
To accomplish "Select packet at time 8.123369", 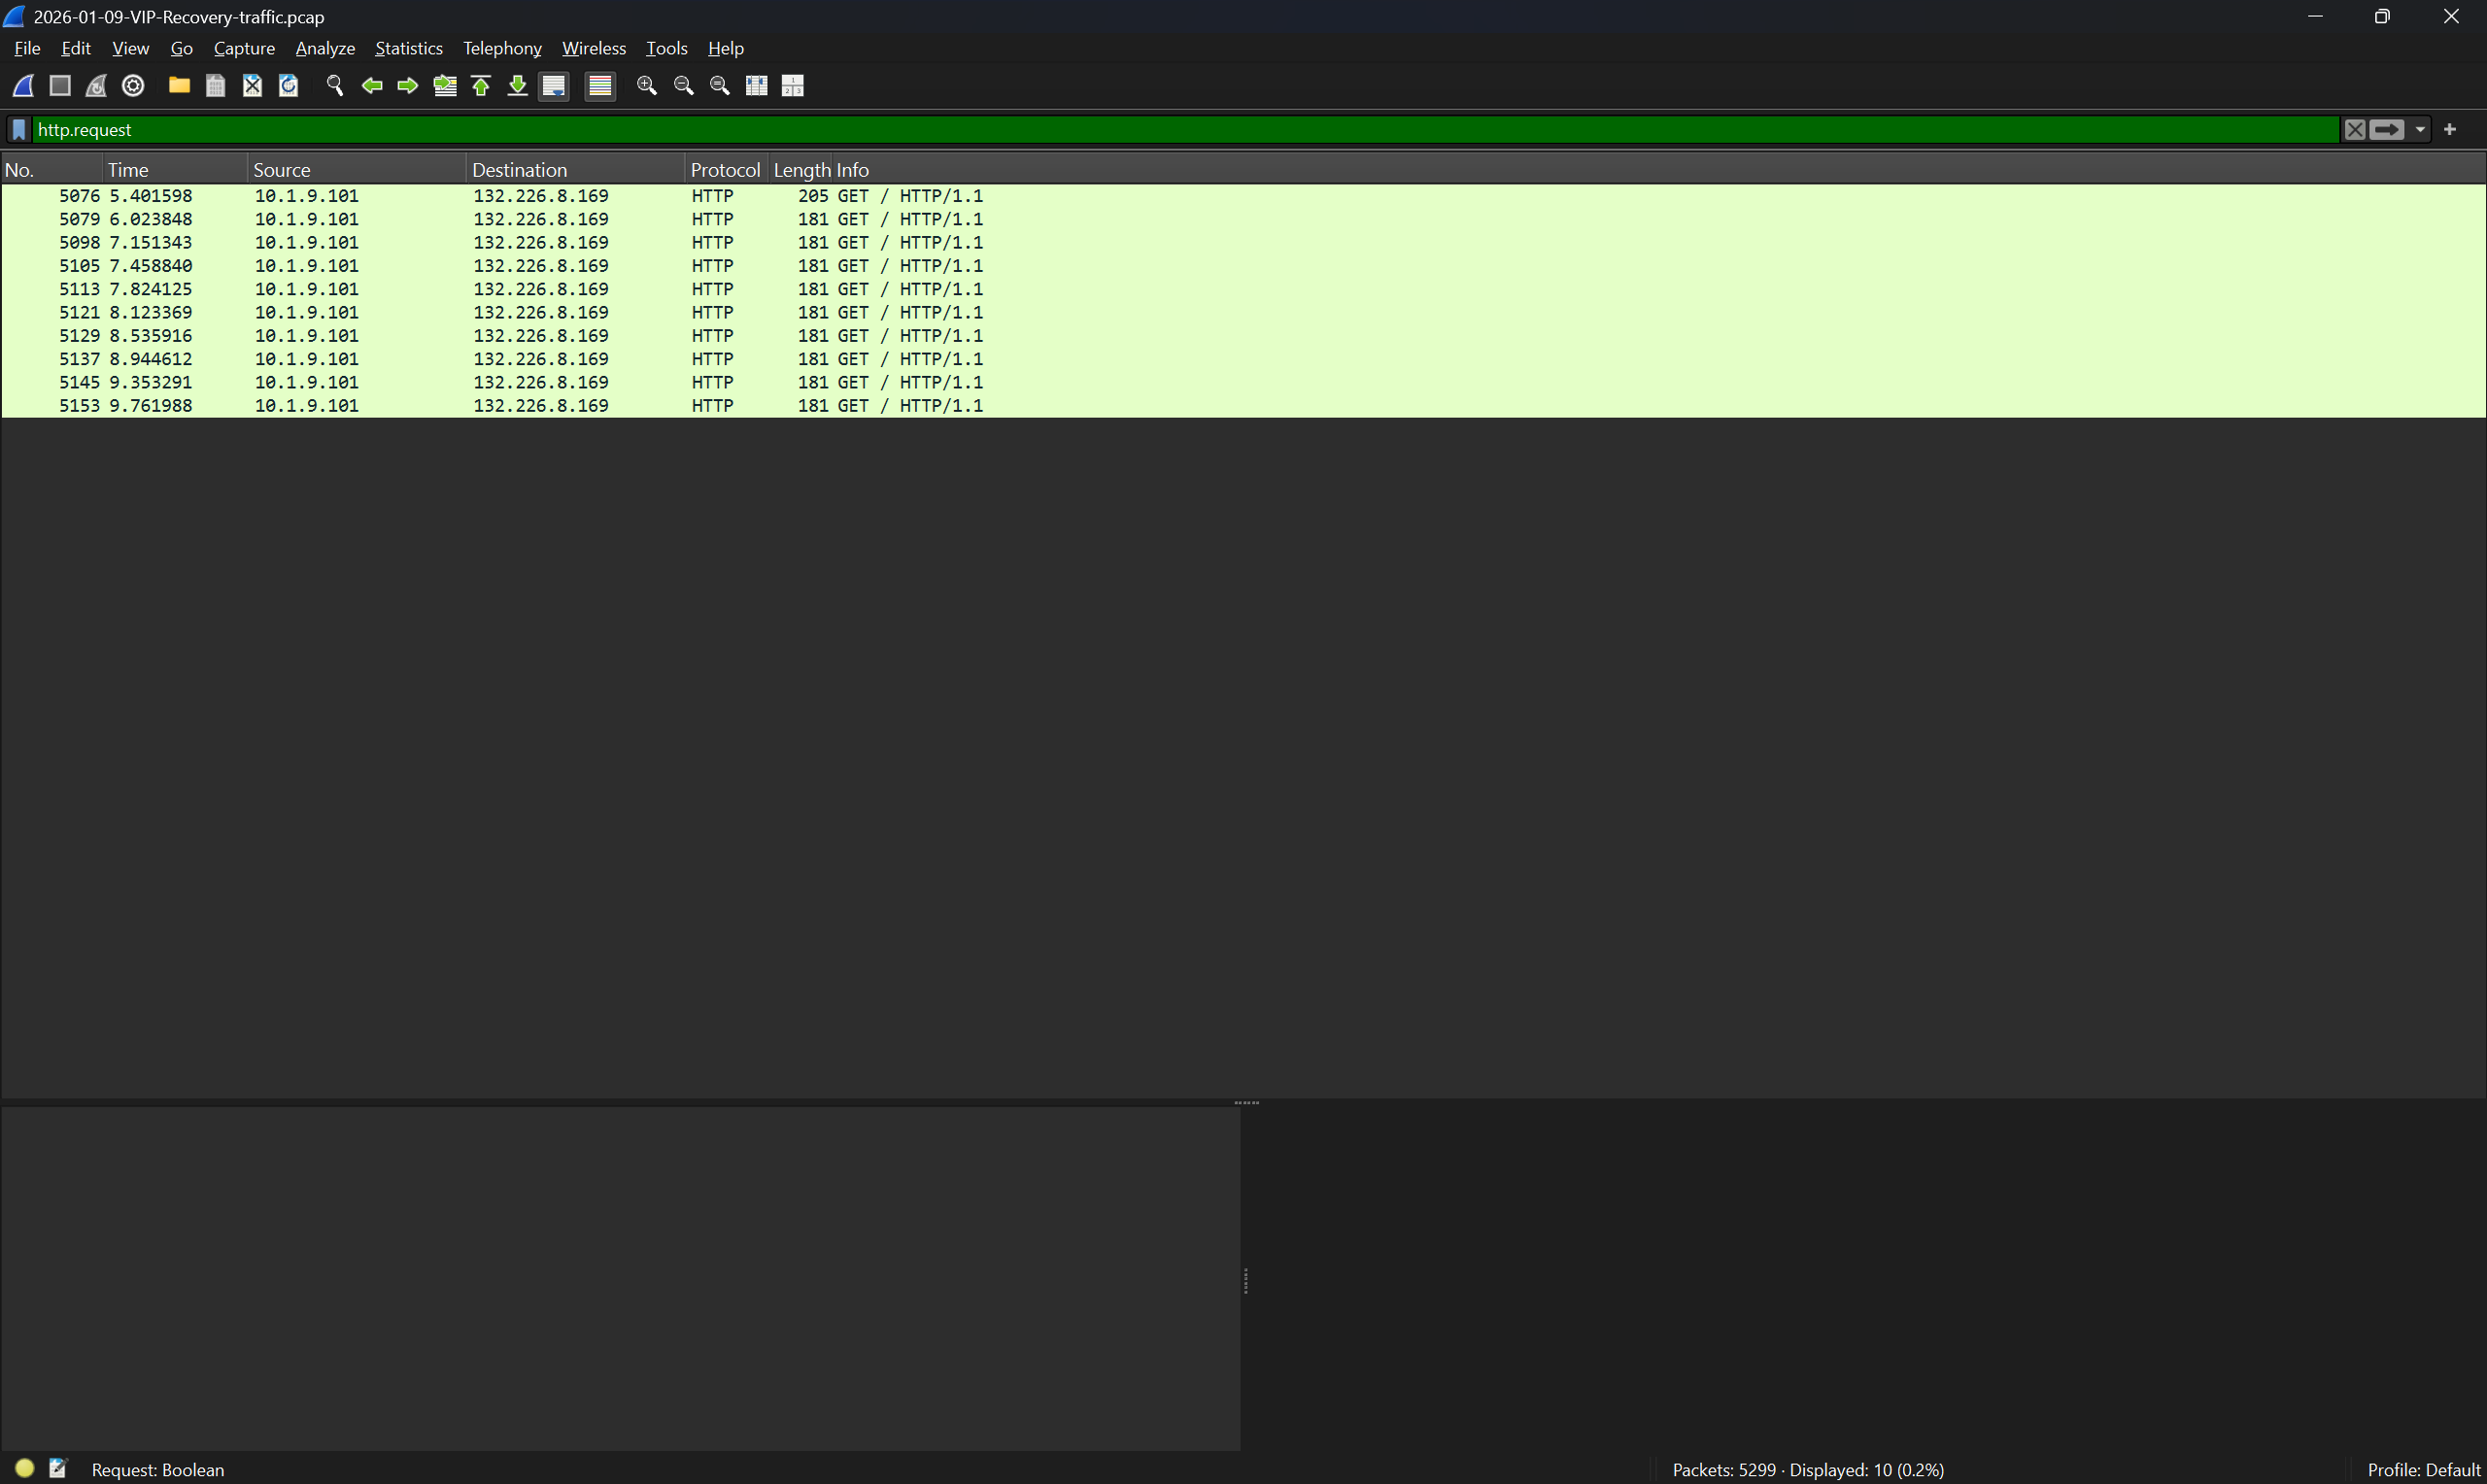I will [1243, 313].
